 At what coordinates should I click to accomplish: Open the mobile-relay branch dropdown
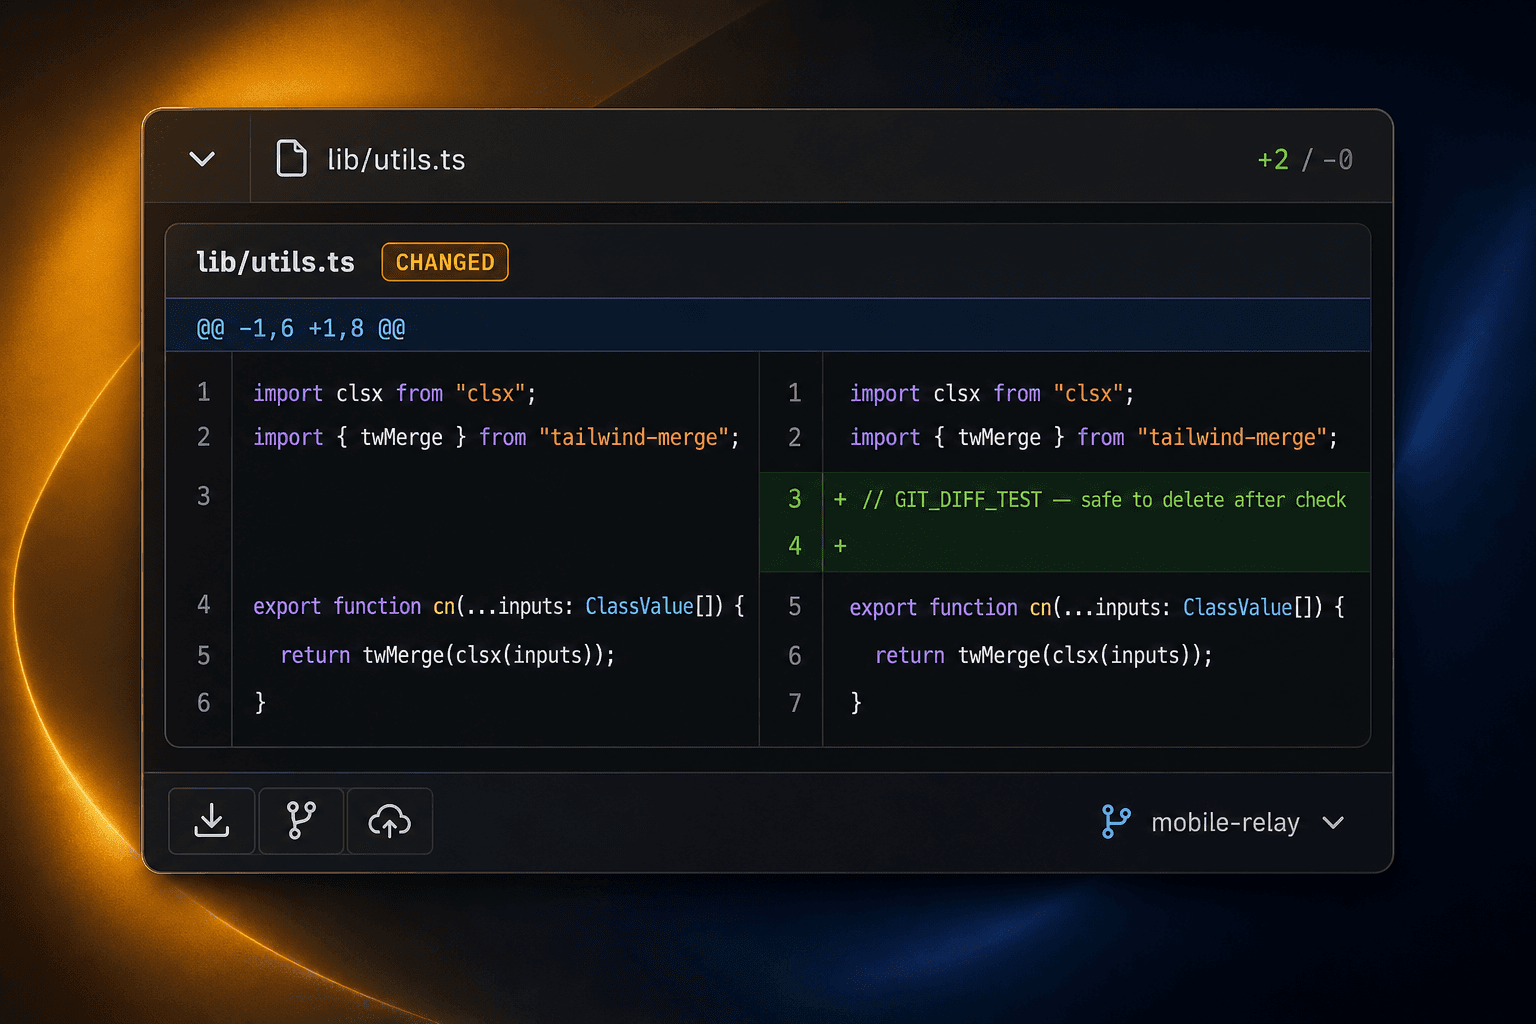tap(1222, 822)
